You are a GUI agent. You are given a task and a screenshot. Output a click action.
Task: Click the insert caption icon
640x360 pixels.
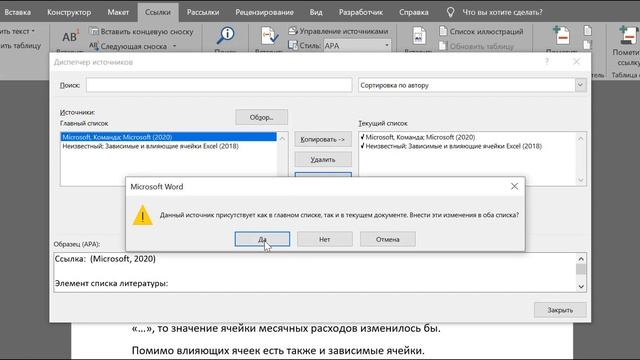click(418, 36)
